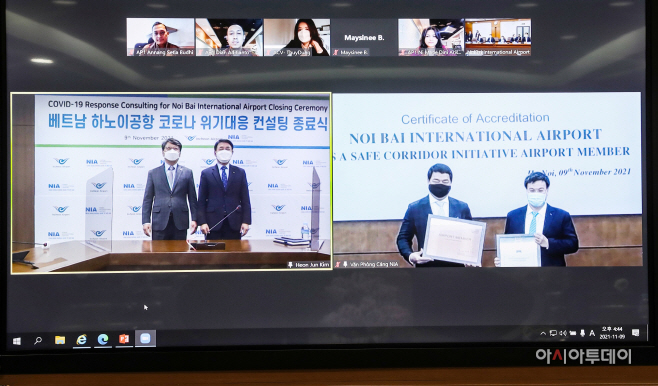The width and height of the screenshot is (658, 386).
Task: Click the Văn Phòng Cảng NIA video
Action: tap(487, 180)
